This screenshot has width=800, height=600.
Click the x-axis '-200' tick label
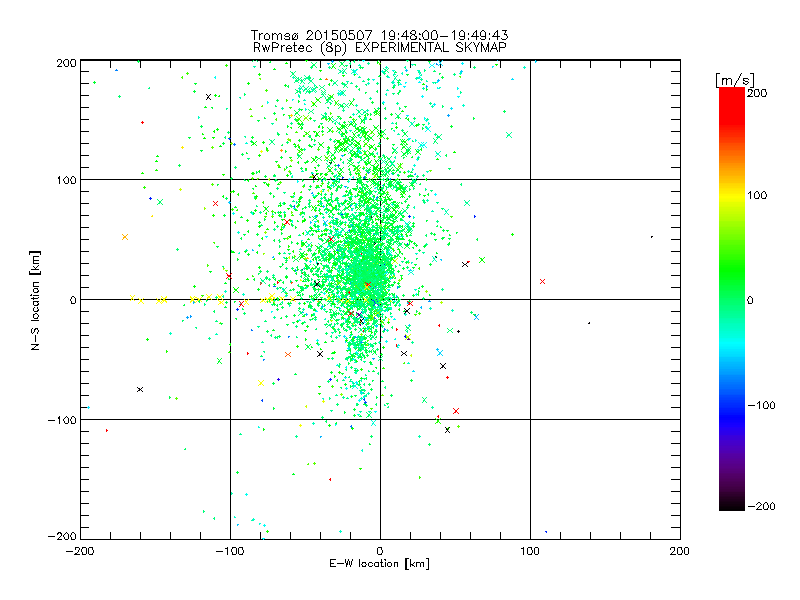tap(81, 551)
